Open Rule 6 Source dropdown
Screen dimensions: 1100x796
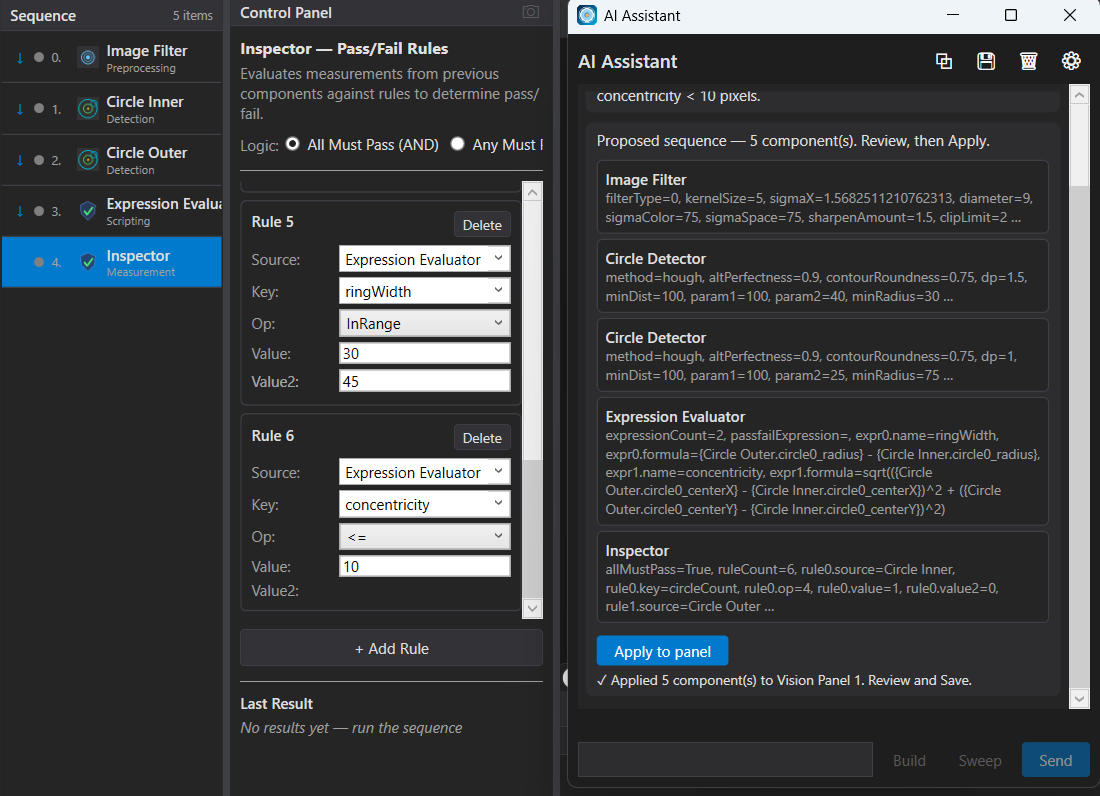pos(424,472)
